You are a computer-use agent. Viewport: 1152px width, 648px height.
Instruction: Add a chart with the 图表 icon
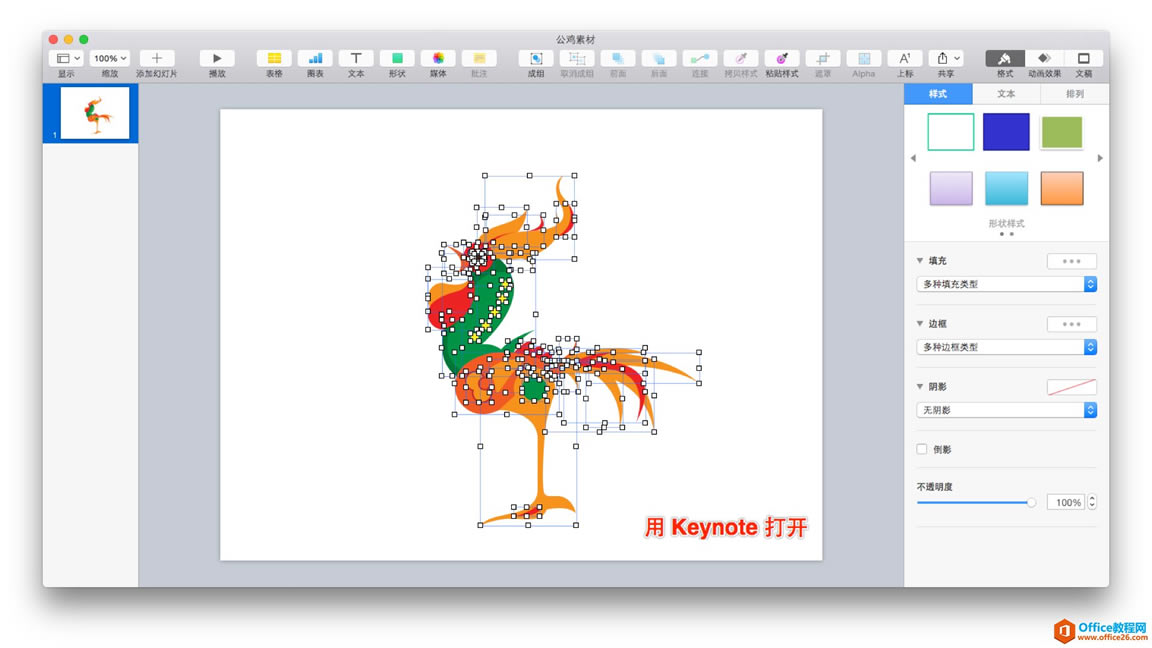(315, 60)
